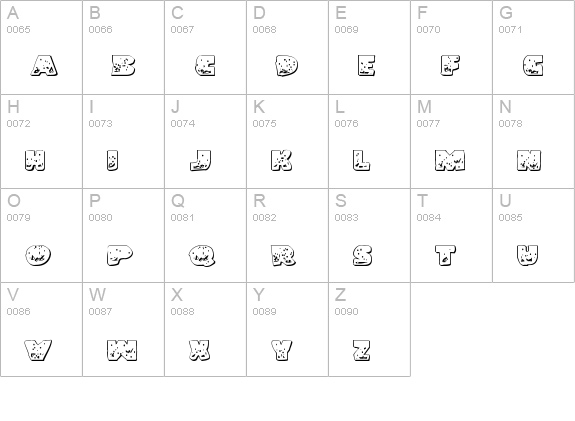The height and width of the screenshot is (421, 575).
Task: Select the Y glyph in cell 0089
Action: (x=282, y=350)
